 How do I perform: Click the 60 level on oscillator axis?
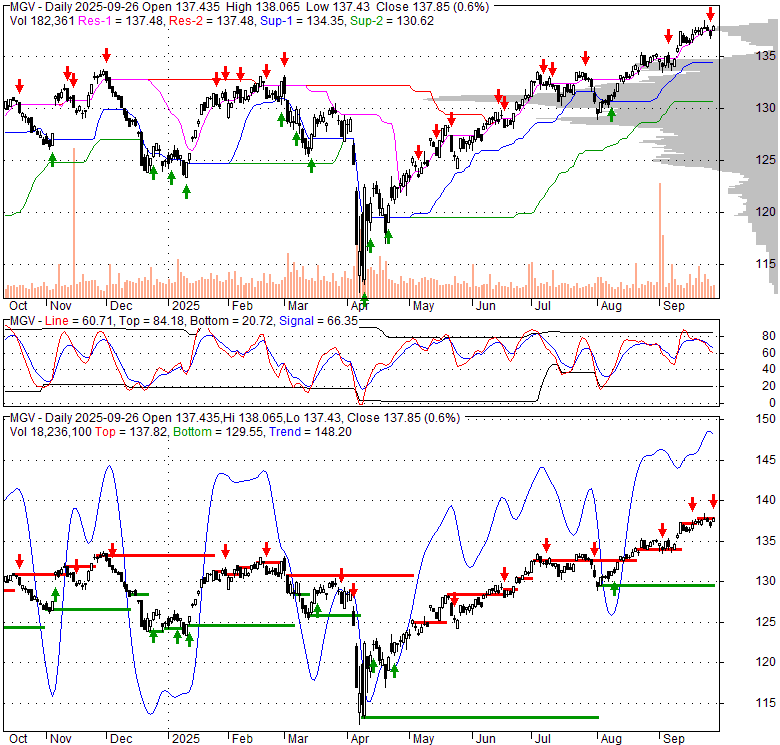point(769,353)
